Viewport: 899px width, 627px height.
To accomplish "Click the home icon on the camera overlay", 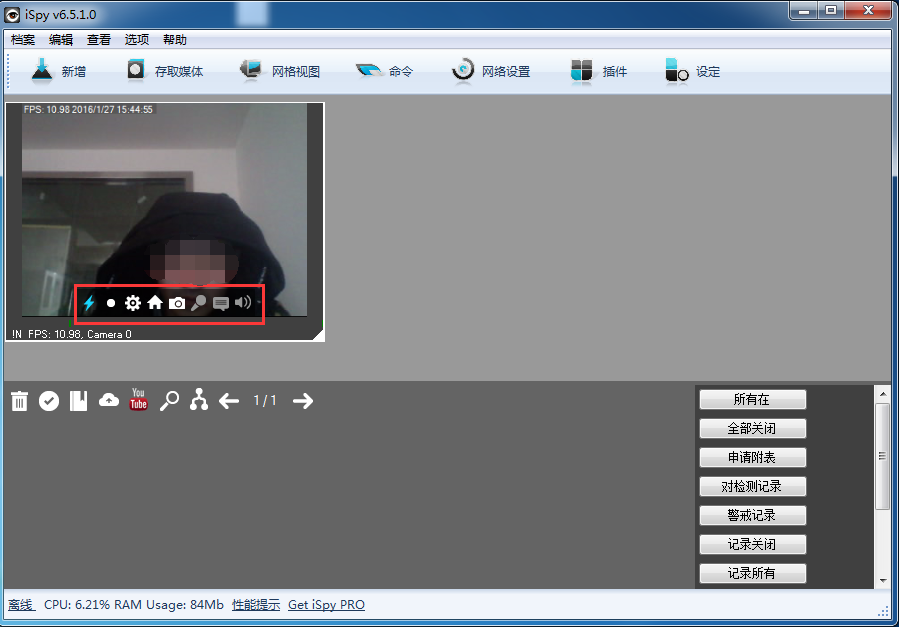I will pos(155,302).
